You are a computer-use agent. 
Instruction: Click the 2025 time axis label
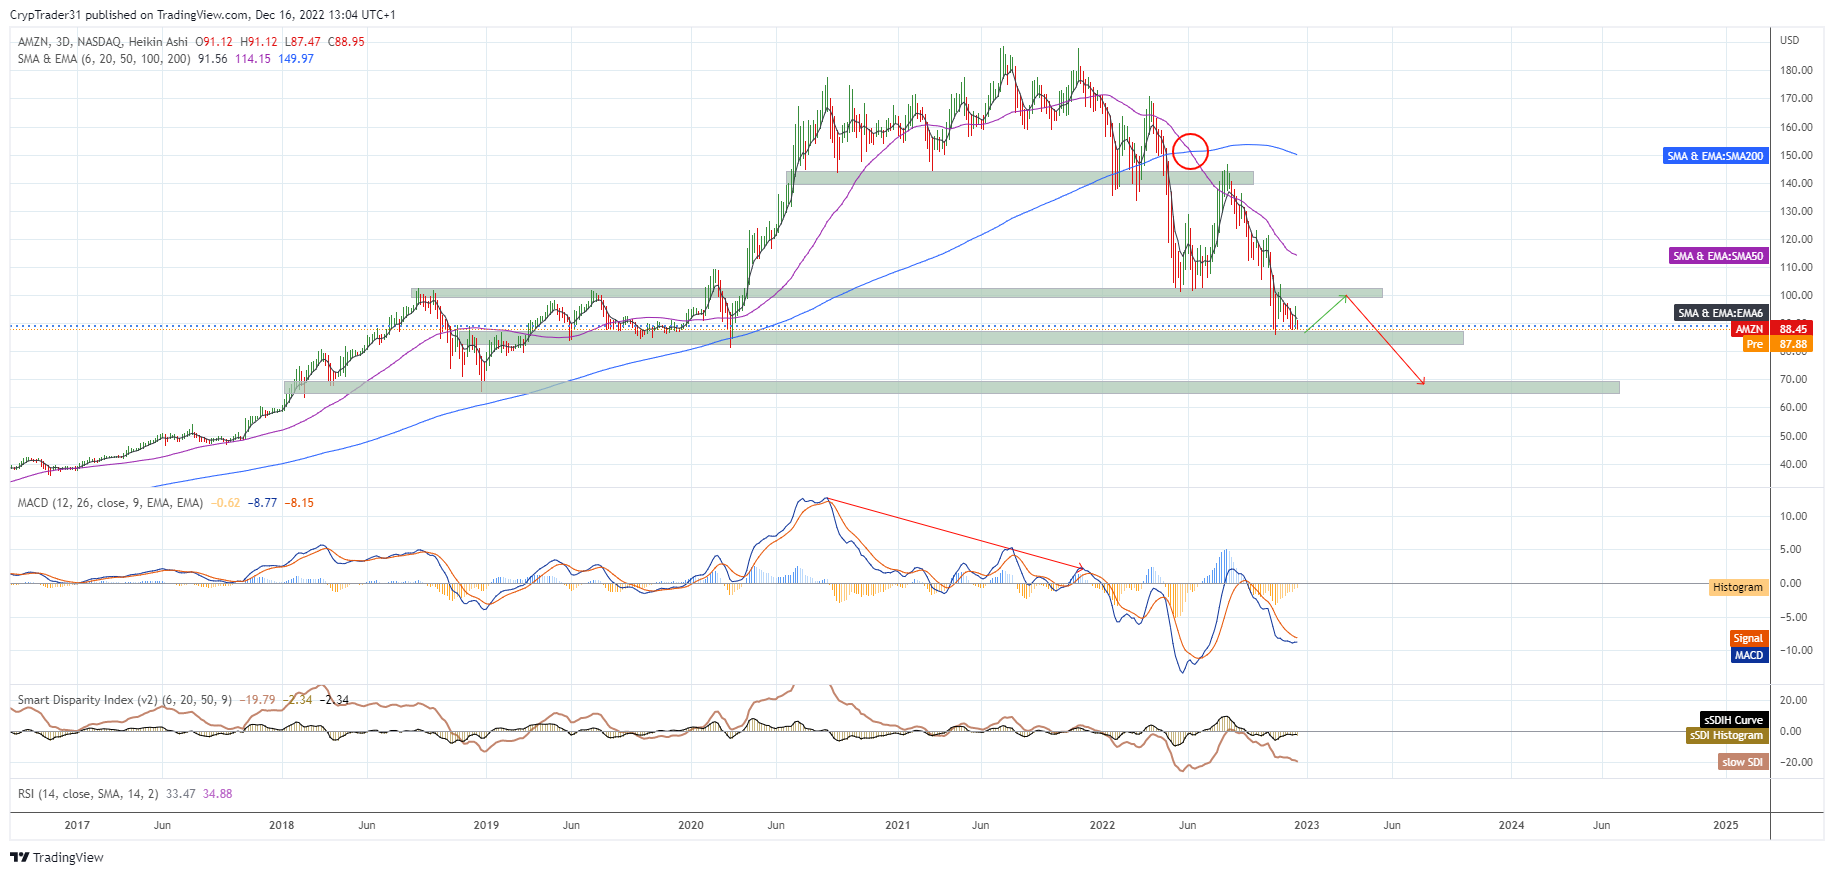pos(1726,826)
